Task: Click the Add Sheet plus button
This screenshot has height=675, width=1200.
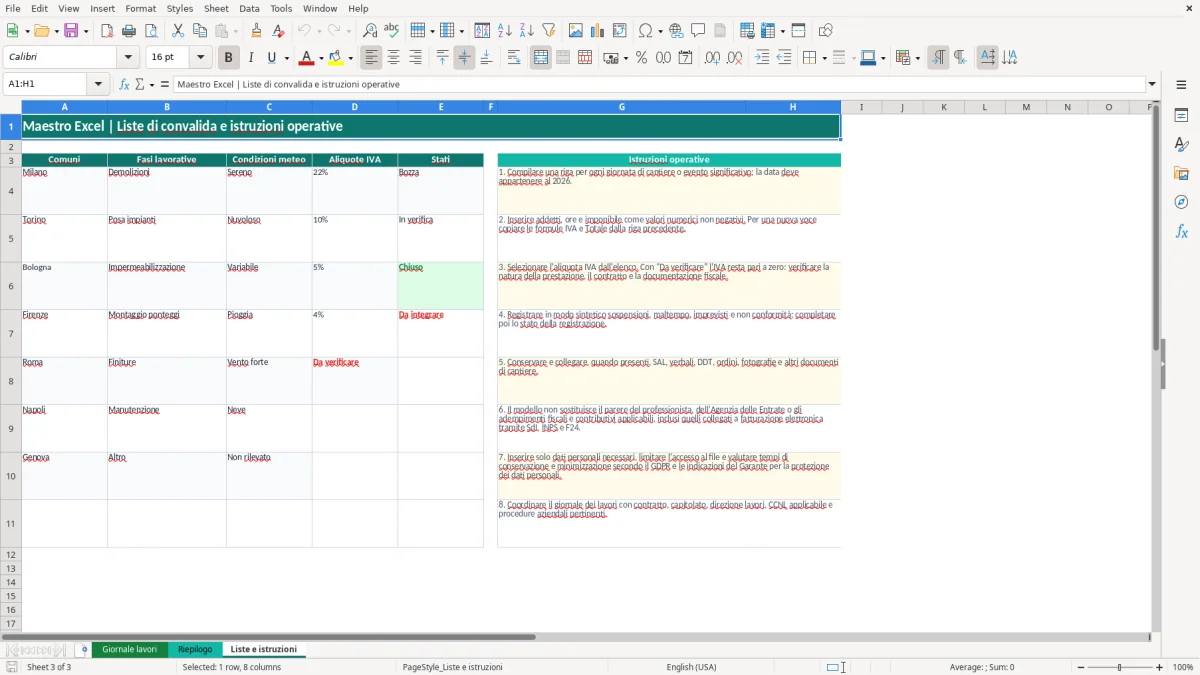Action: 84,649
